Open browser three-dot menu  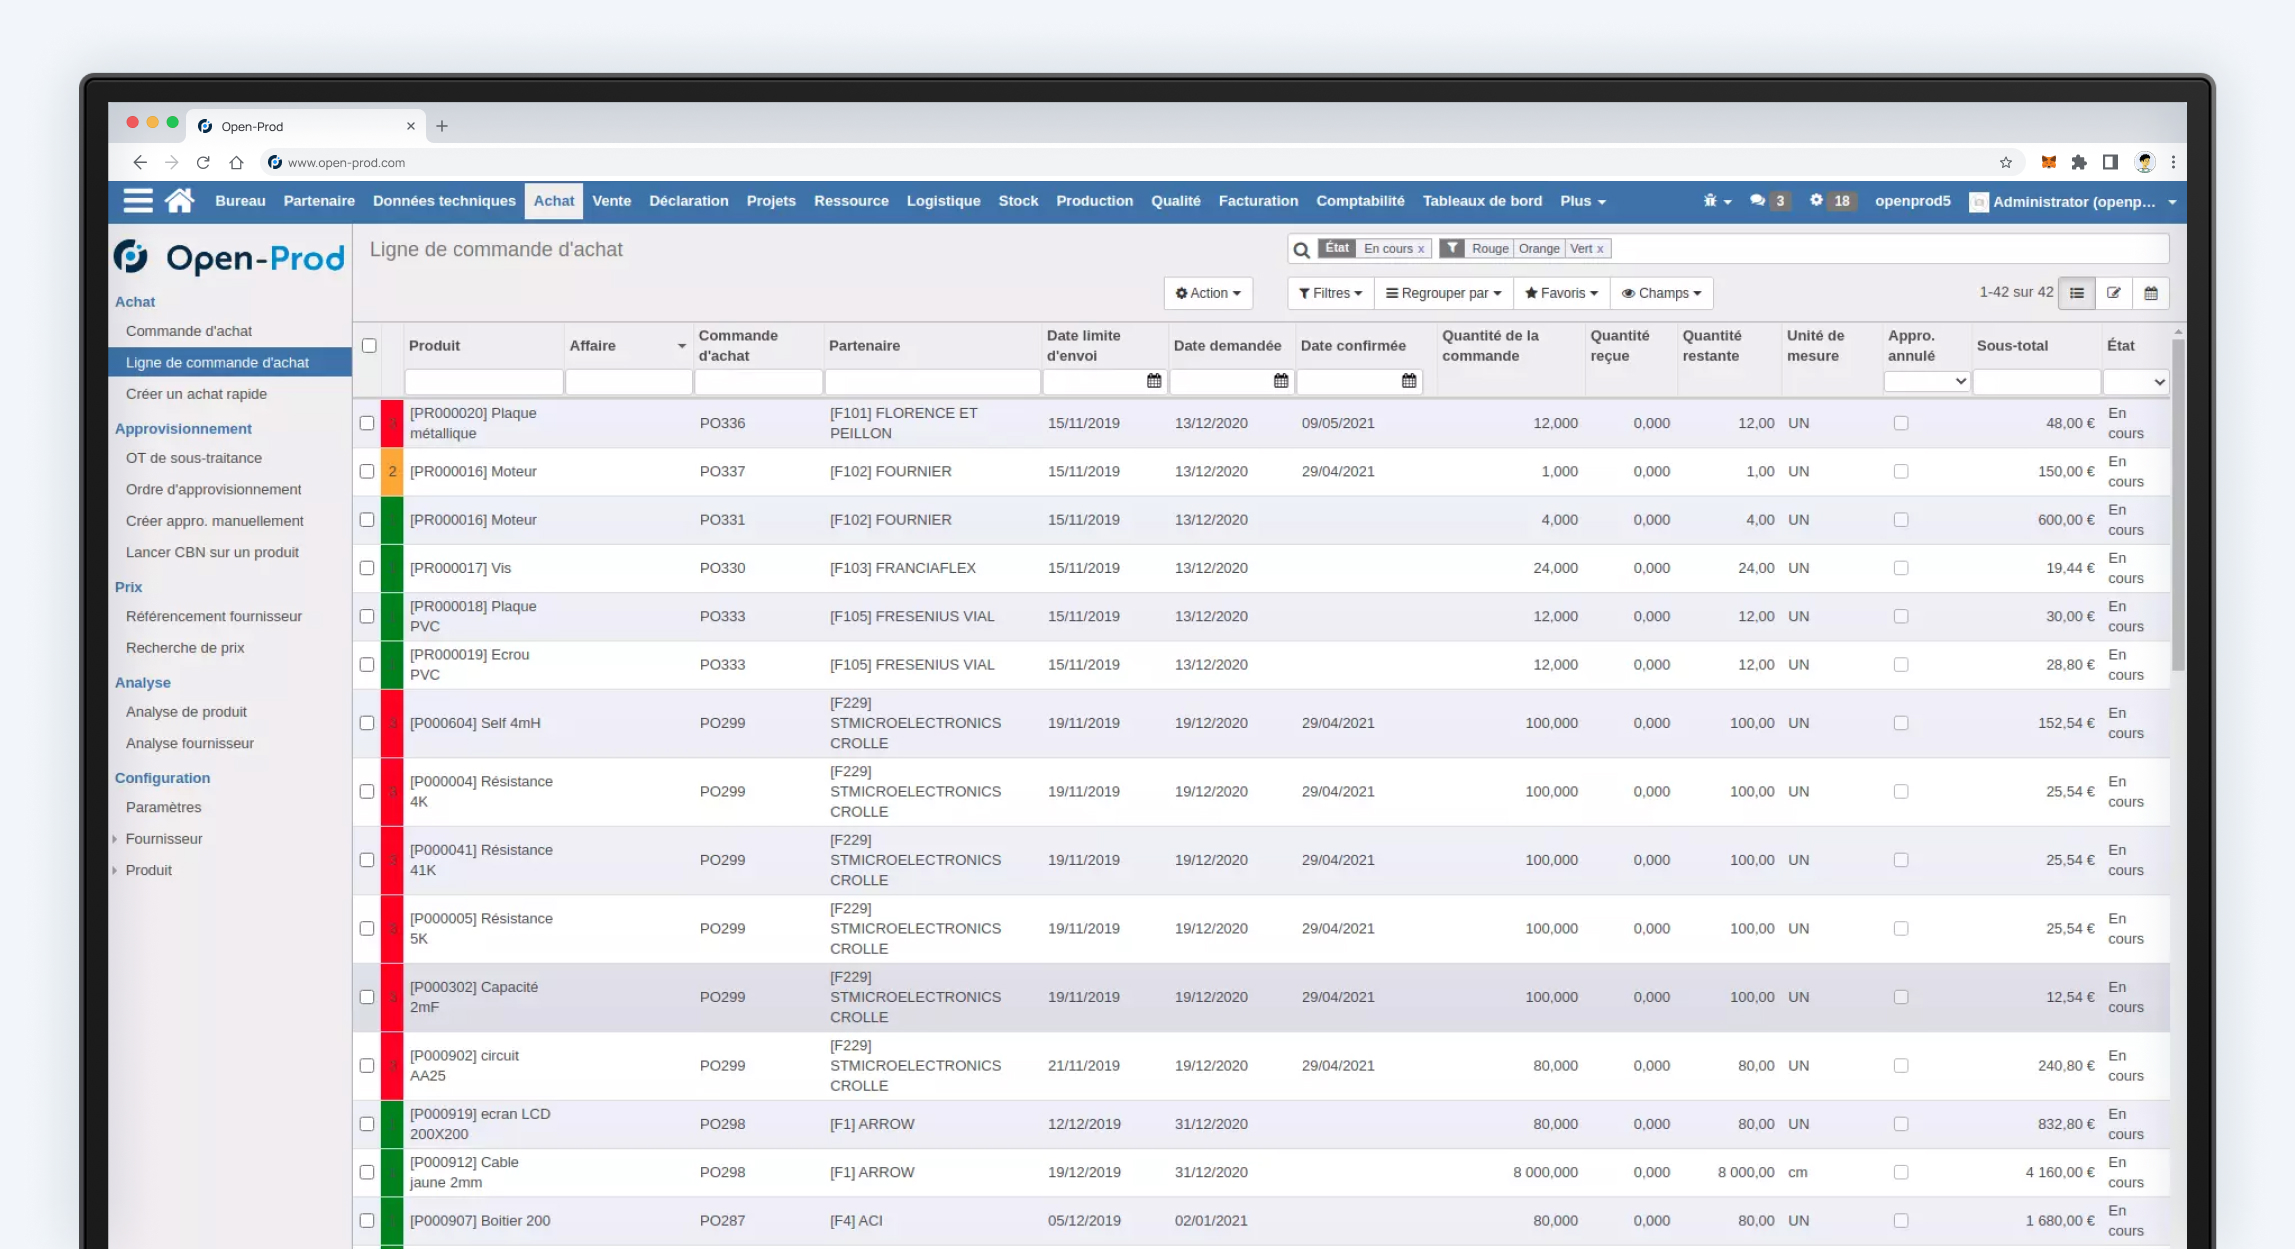[2173, 162]
